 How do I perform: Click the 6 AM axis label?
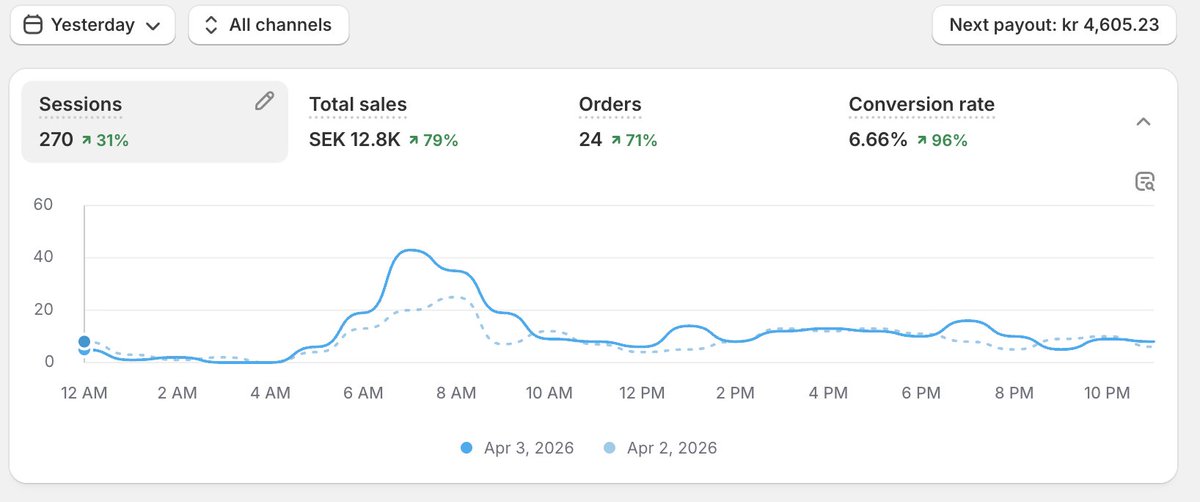pos(363,394)
